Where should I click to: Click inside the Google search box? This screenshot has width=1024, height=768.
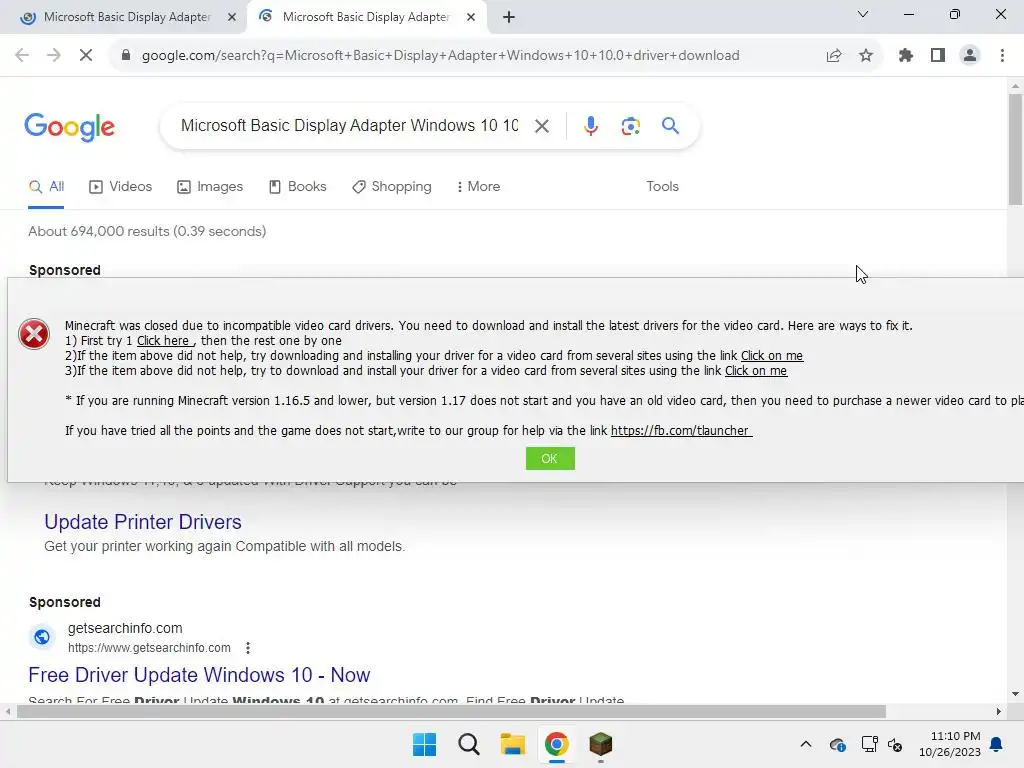click(349, 125)
